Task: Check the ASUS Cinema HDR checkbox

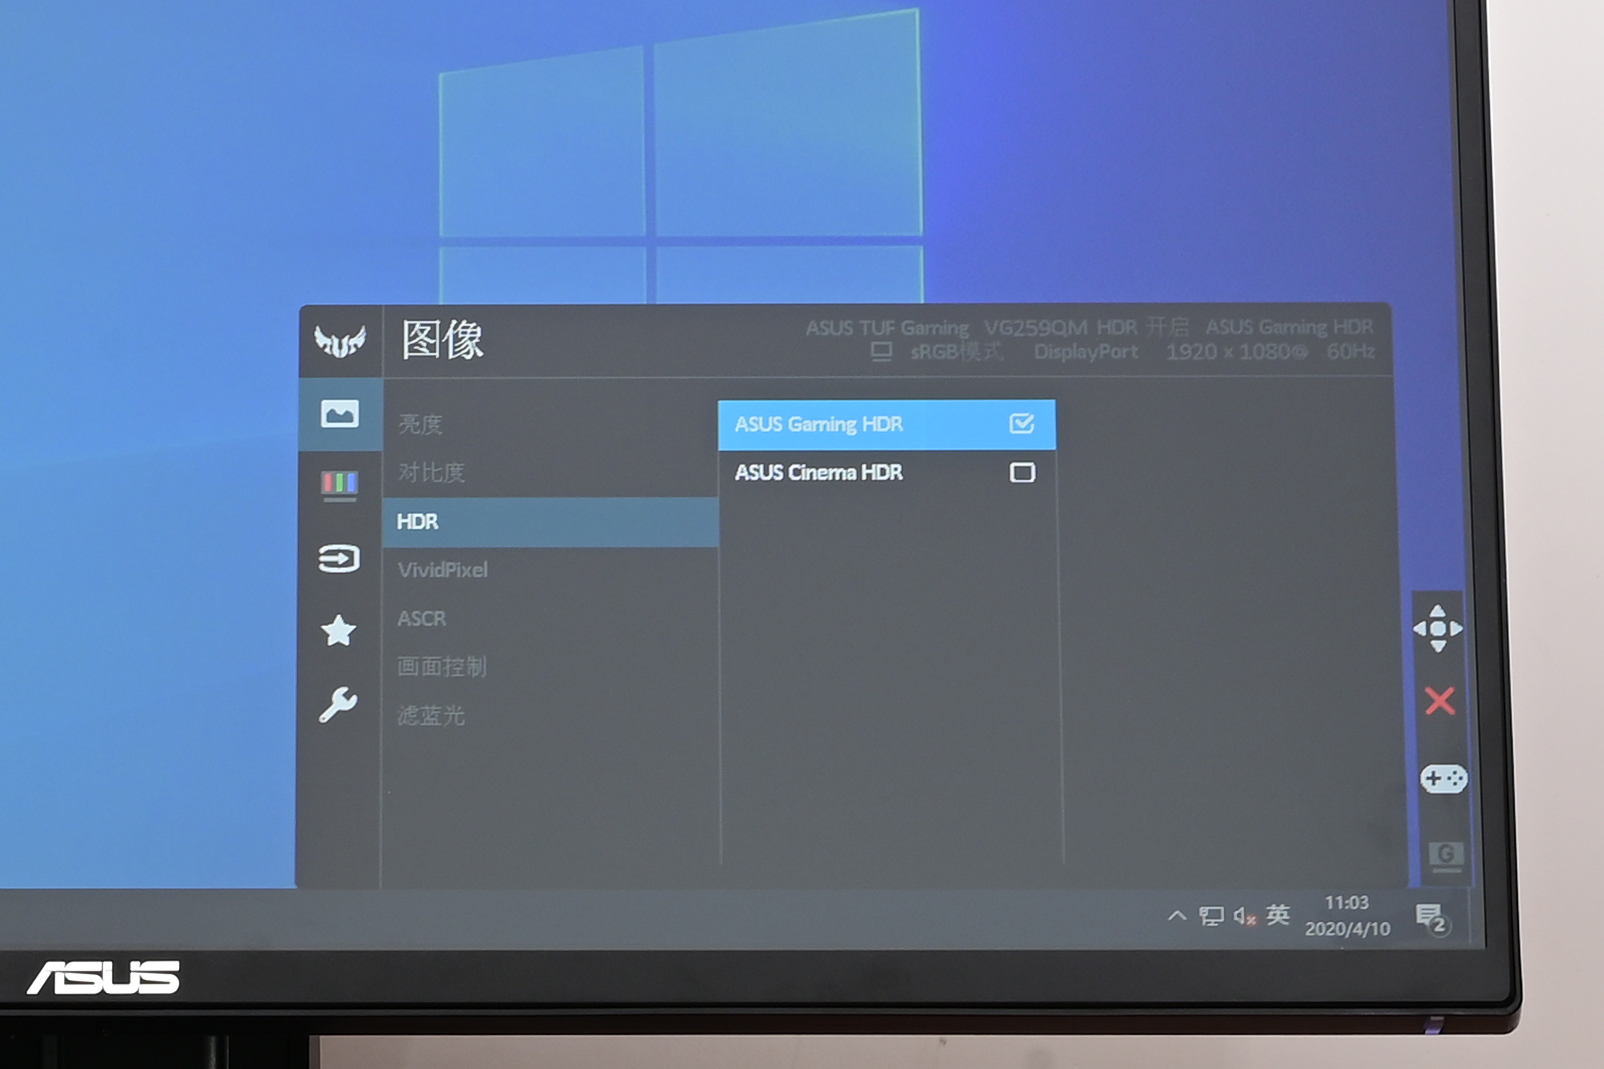Action: click(1022, 472)
